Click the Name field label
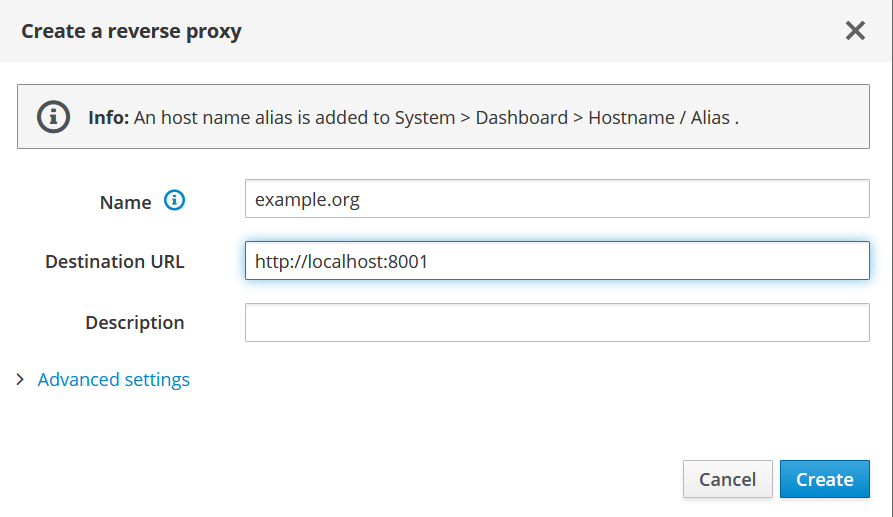 click(x=125, y=202)
